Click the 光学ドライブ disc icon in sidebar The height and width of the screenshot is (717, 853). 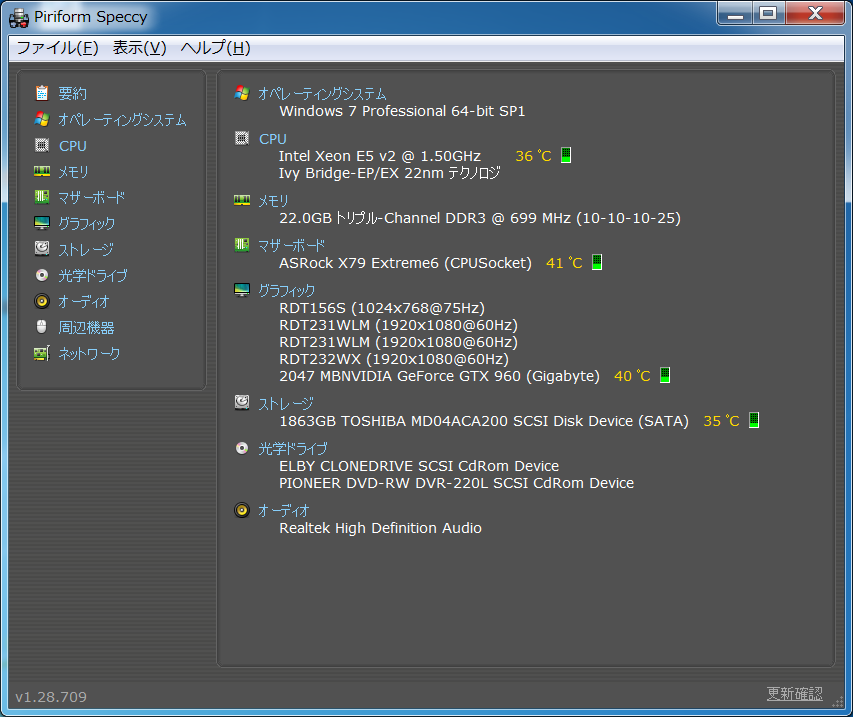pos(42,275)
